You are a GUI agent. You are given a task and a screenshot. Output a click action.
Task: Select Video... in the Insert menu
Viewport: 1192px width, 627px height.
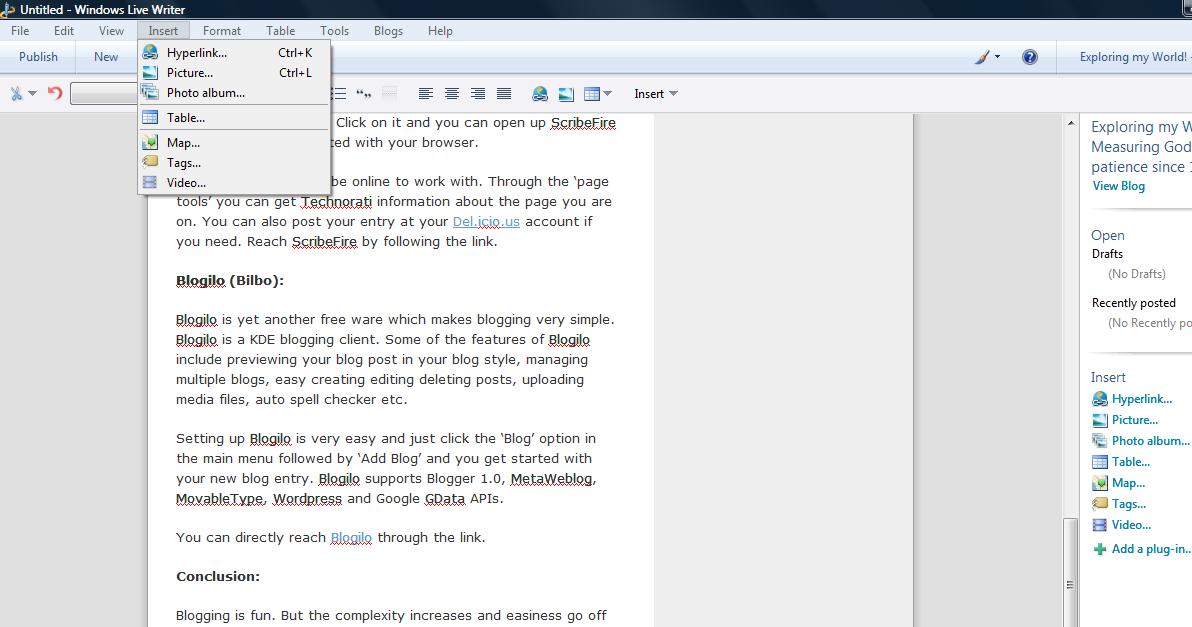(186, 183)
